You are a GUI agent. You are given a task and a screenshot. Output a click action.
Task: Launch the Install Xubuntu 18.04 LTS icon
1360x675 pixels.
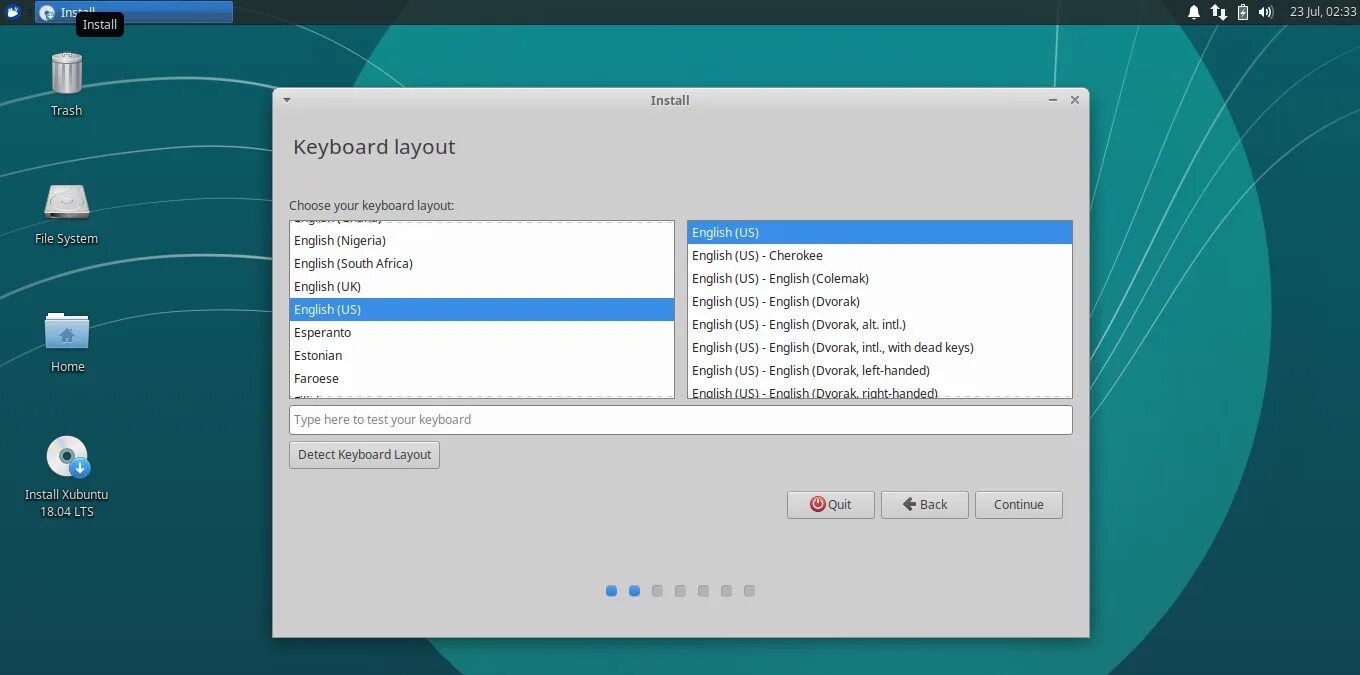click(66, 455)
